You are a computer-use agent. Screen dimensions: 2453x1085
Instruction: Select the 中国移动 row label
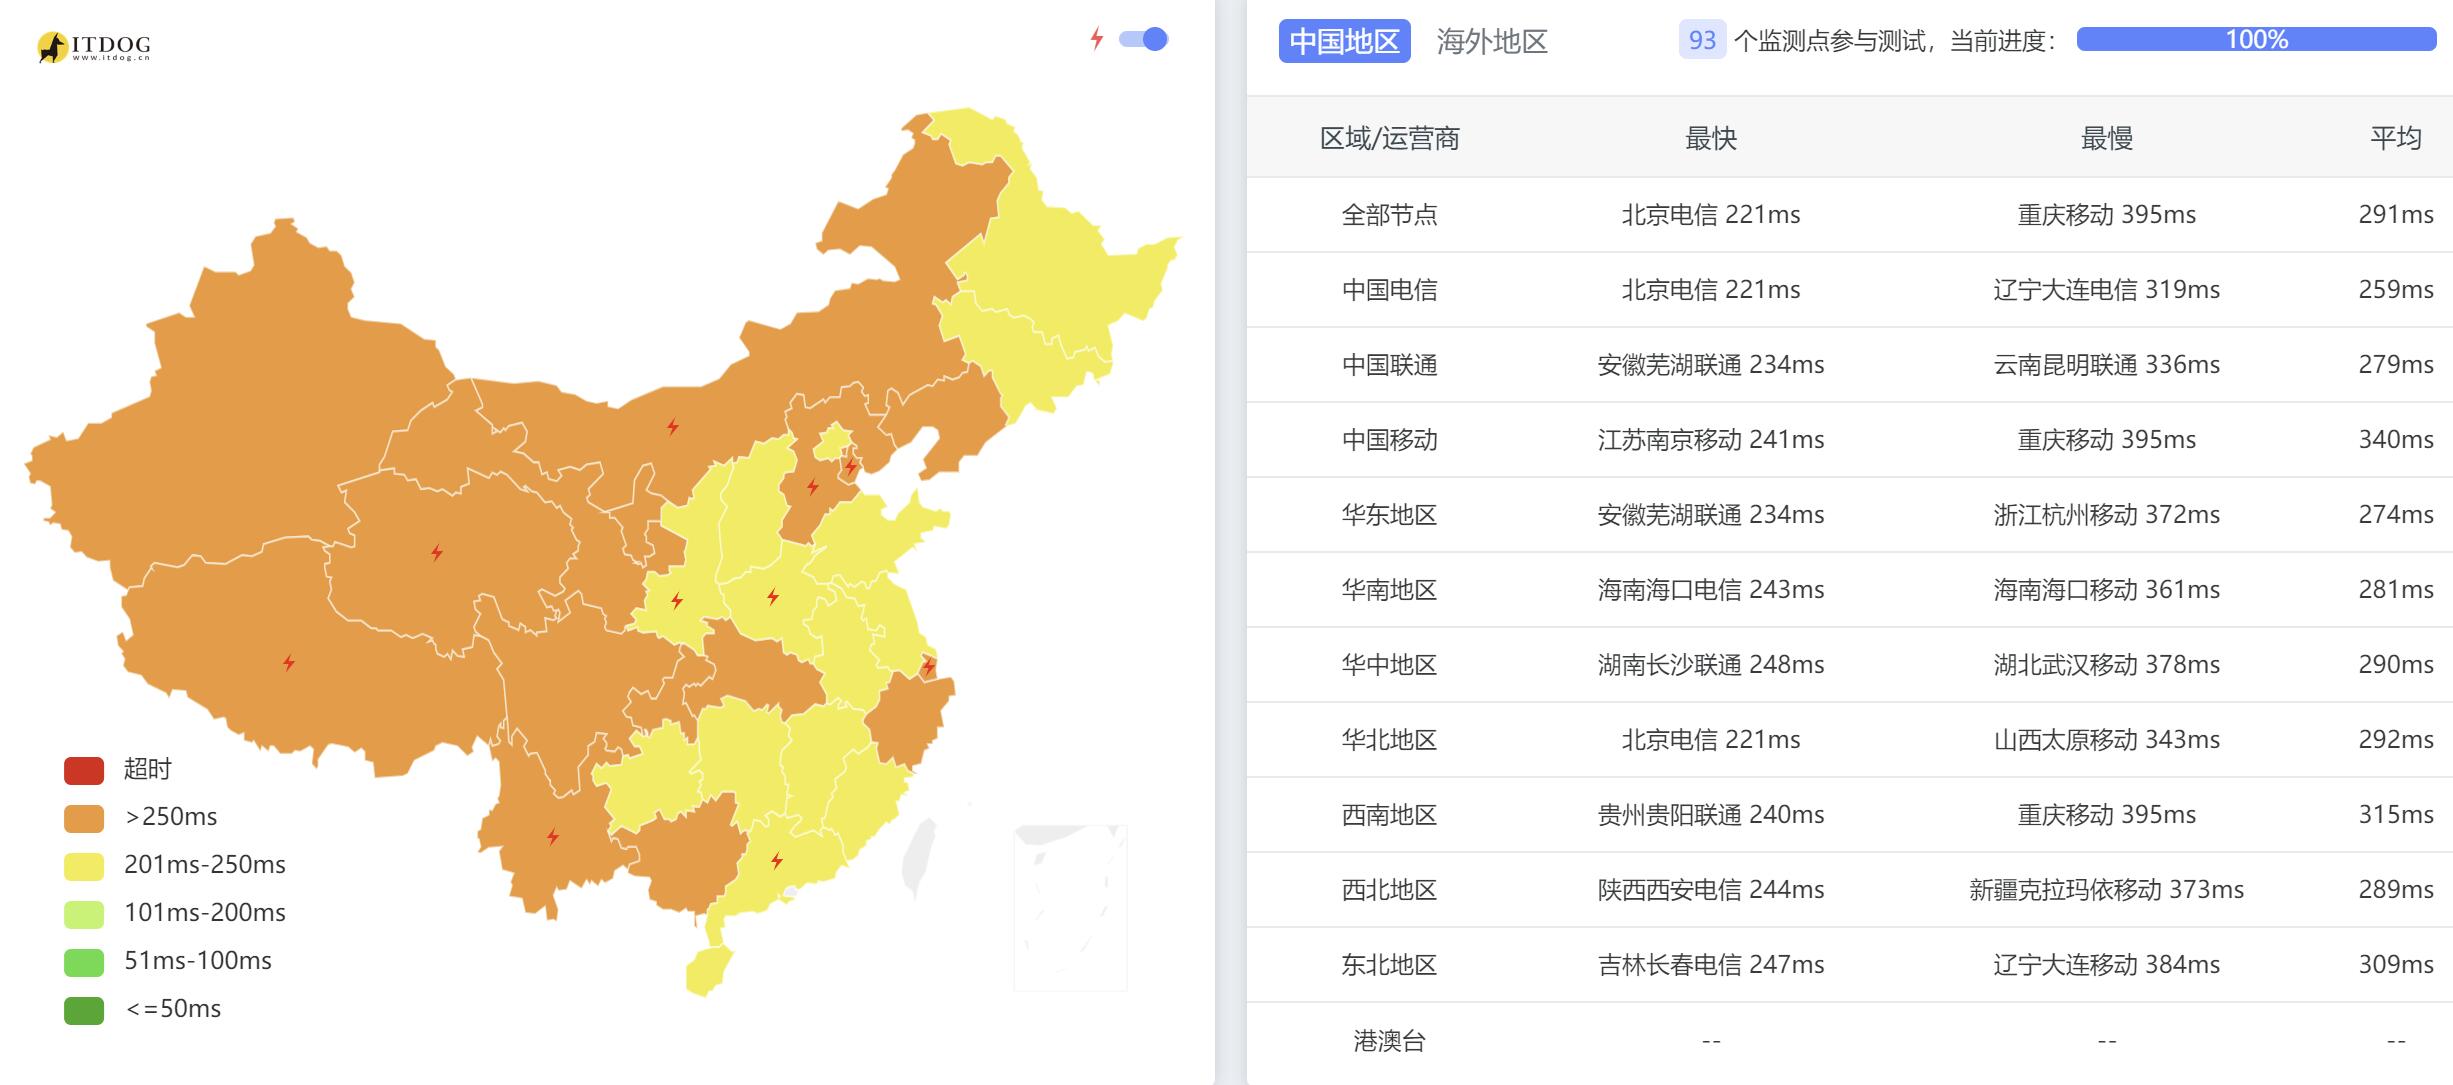pos(1390,439)
